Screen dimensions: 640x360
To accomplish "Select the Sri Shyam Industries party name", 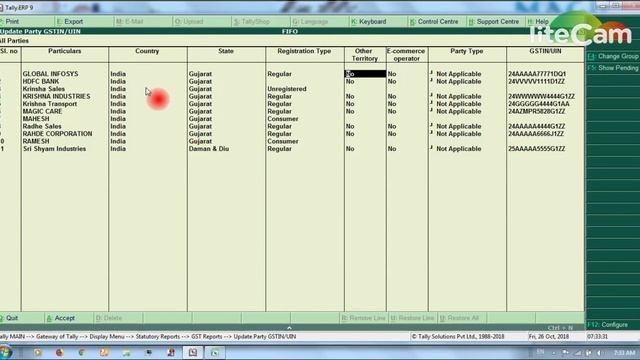I will pos(54,149).
